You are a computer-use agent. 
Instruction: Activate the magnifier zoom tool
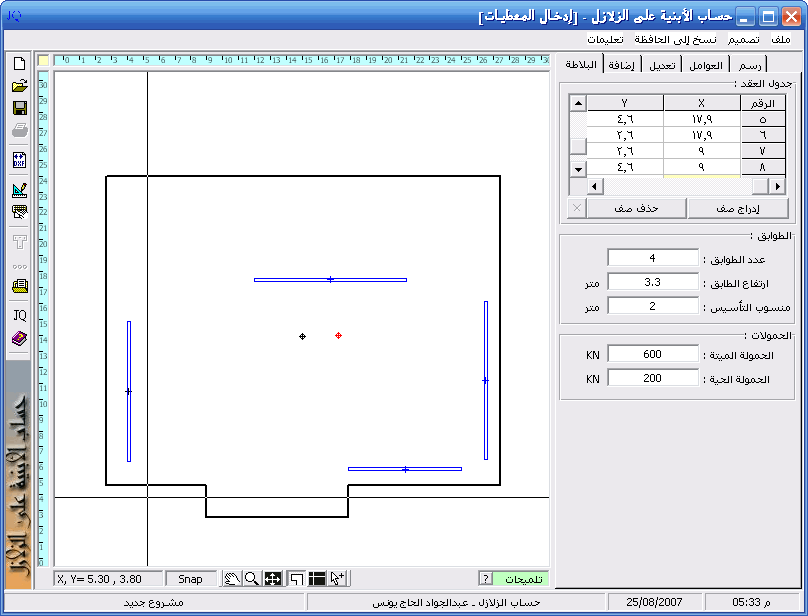(252, 579)
